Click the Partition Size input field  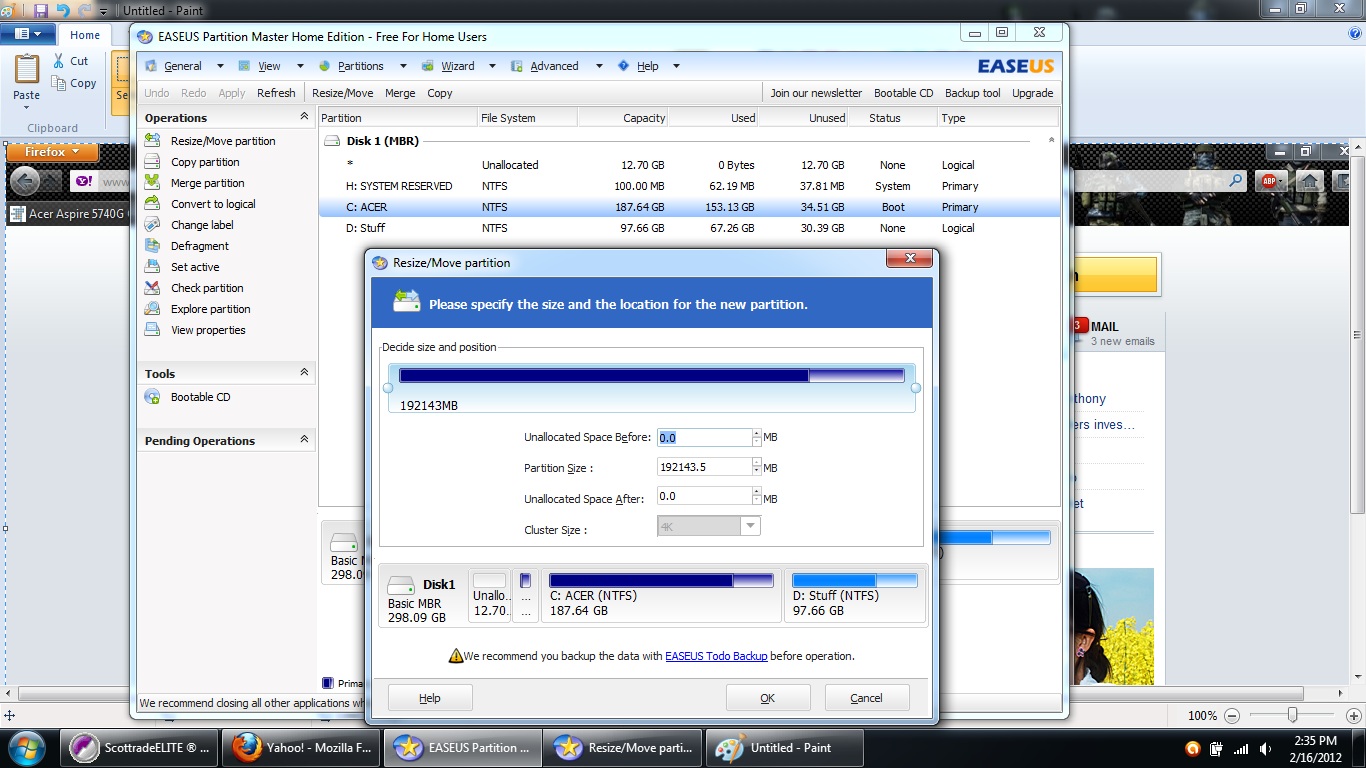[704, 467]
